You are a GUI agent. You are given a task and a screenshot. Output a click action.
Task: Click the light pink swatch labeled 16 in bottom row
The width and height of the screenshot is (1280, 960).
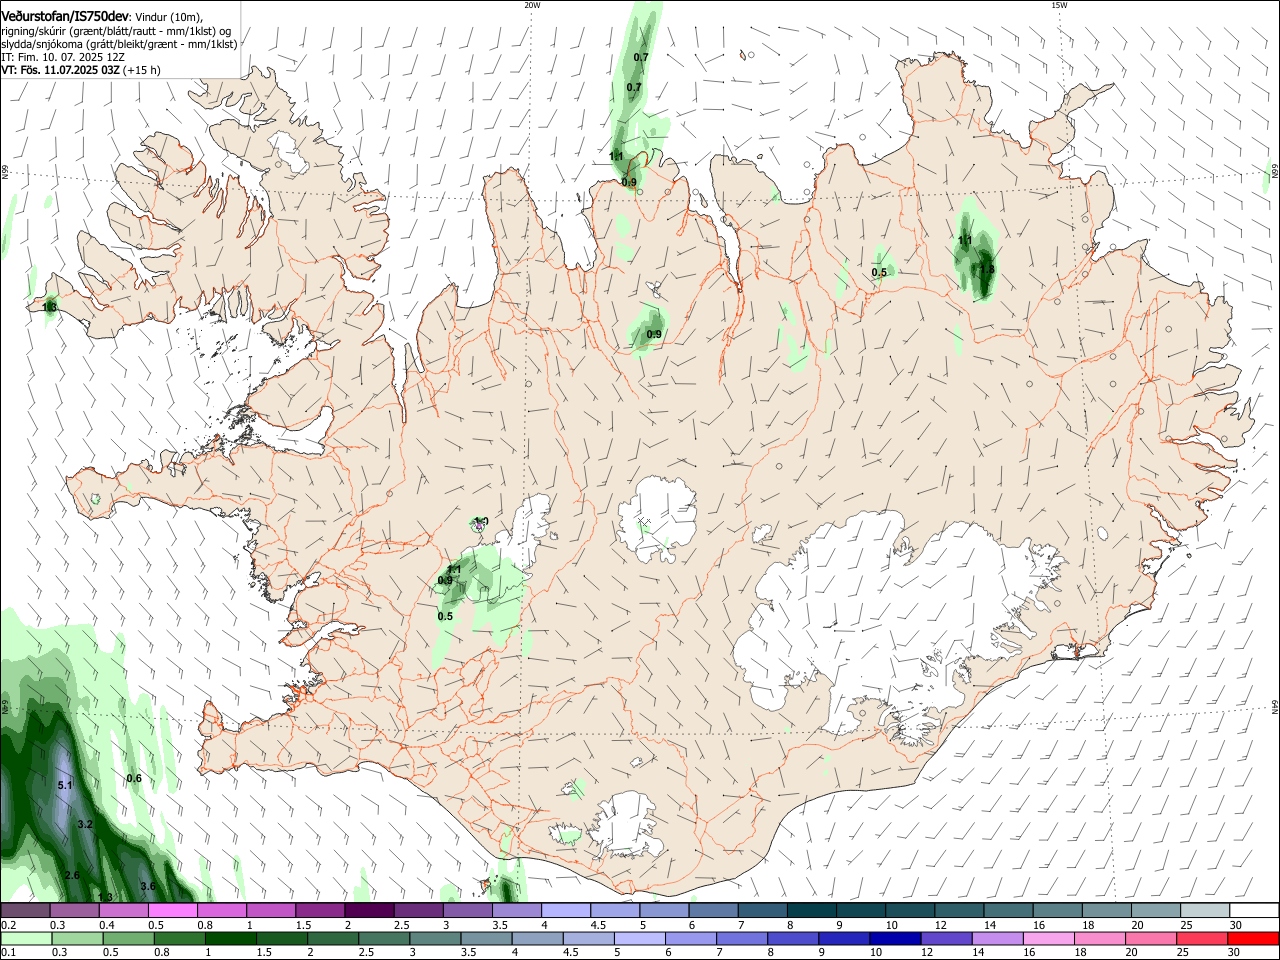[x=1049, y=938]
